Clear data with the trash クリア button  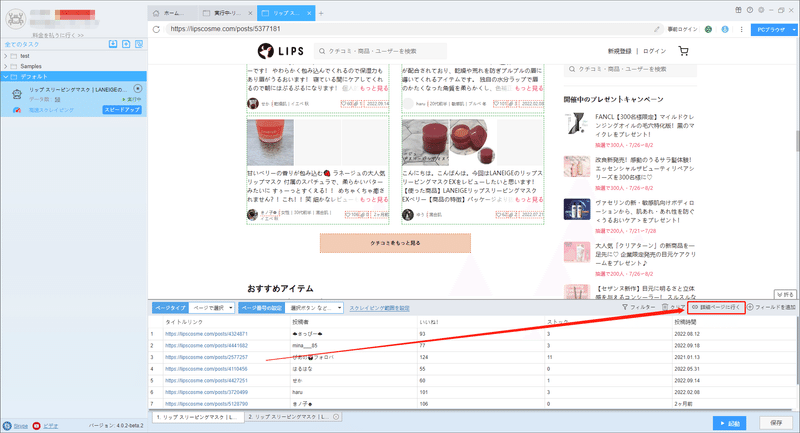pos(673,308)
